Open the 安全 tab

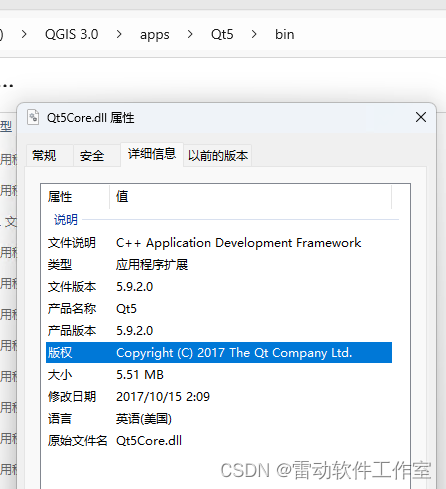(97, 155)
